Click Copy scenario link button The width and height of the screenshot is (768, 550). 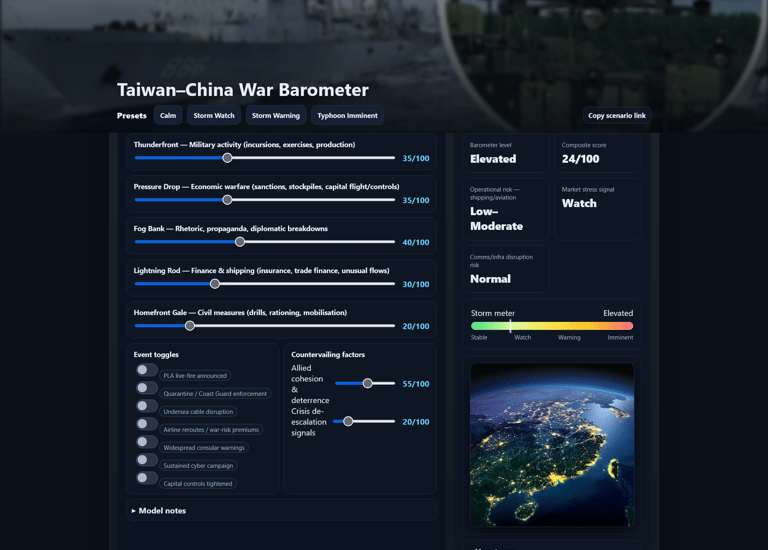coord(617,116)
